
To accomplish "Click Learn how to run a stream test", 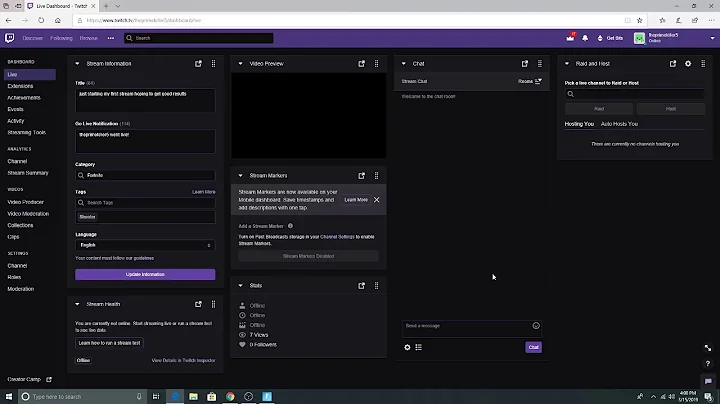I will click(109, 342).
